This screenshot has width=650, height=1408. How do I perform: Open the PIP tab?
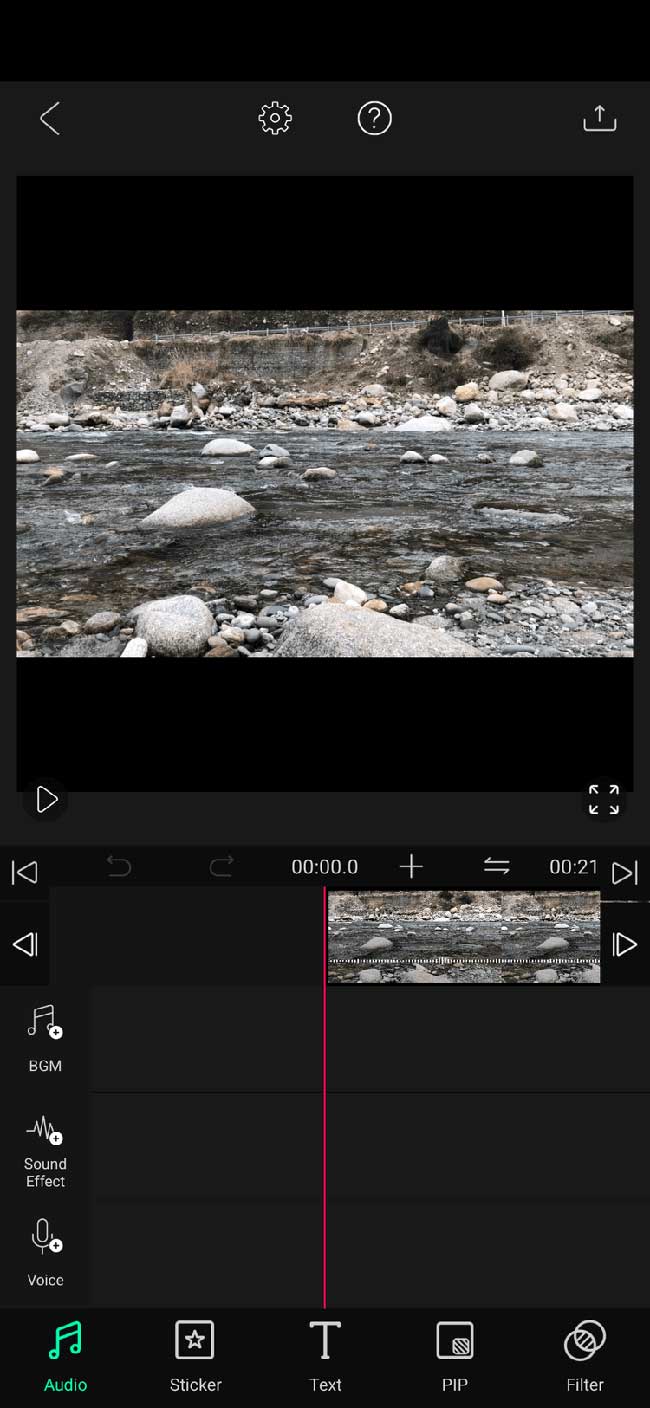455,1357
